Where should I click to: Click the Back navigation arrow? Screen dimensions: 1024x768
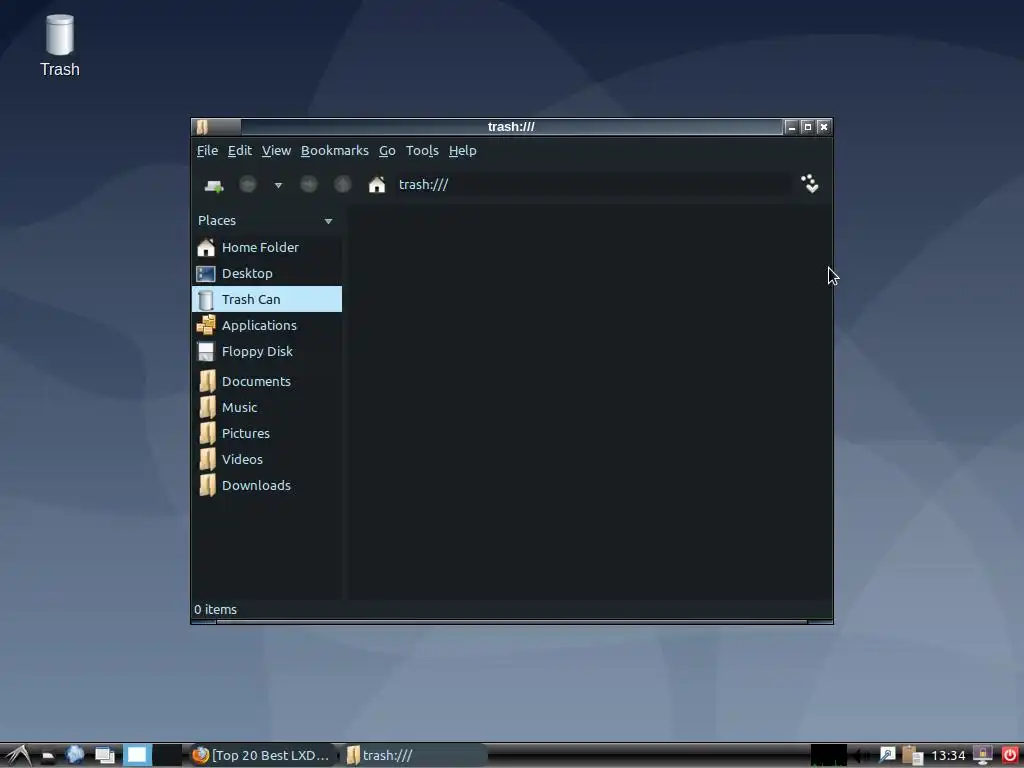248,185
